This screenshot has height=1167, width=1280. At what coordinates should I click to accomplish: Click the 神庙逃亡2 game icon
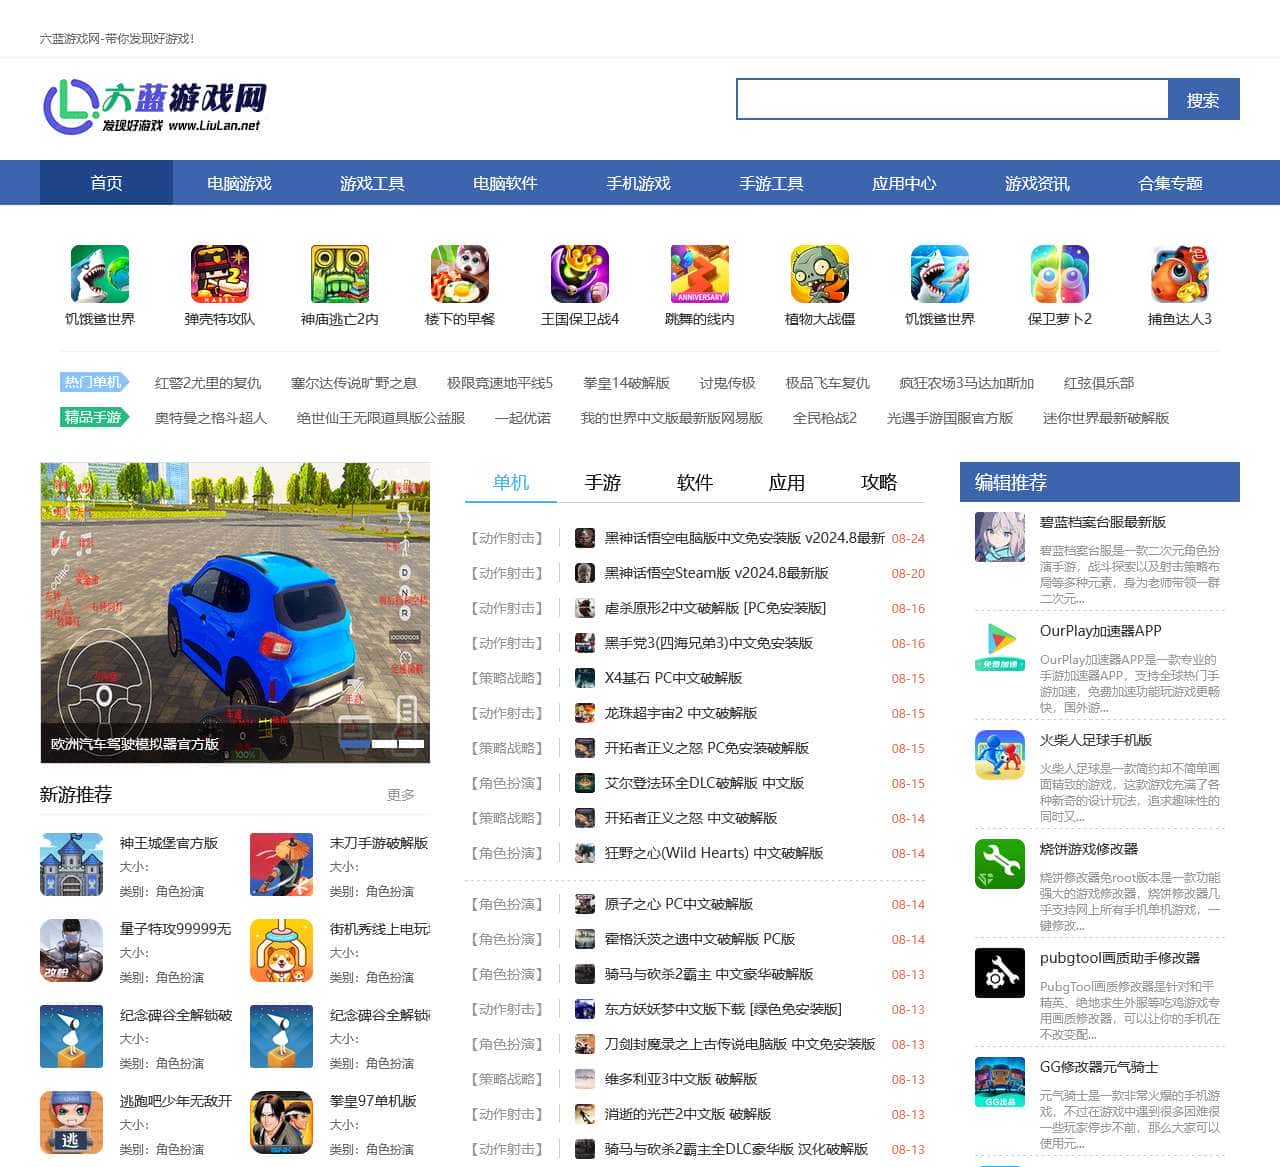click(340, 274)
